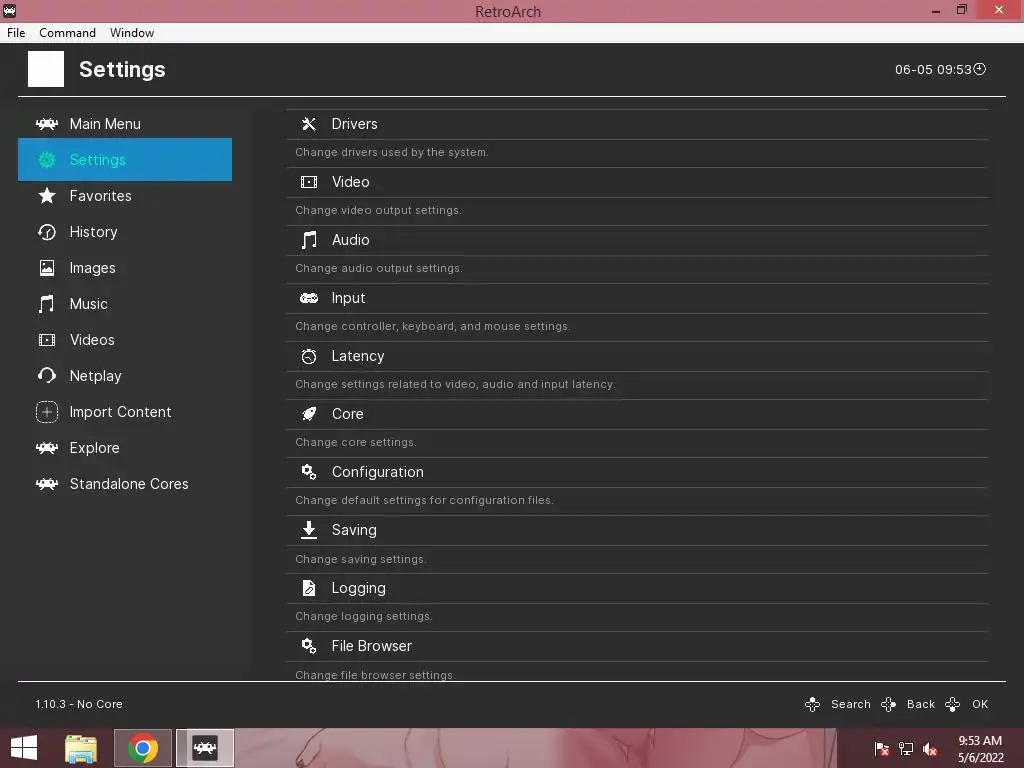Image resolution: width=1024 pixels, height=768 pixels.
Task: Click the Import Content label
Action: [x=120, y=412]
